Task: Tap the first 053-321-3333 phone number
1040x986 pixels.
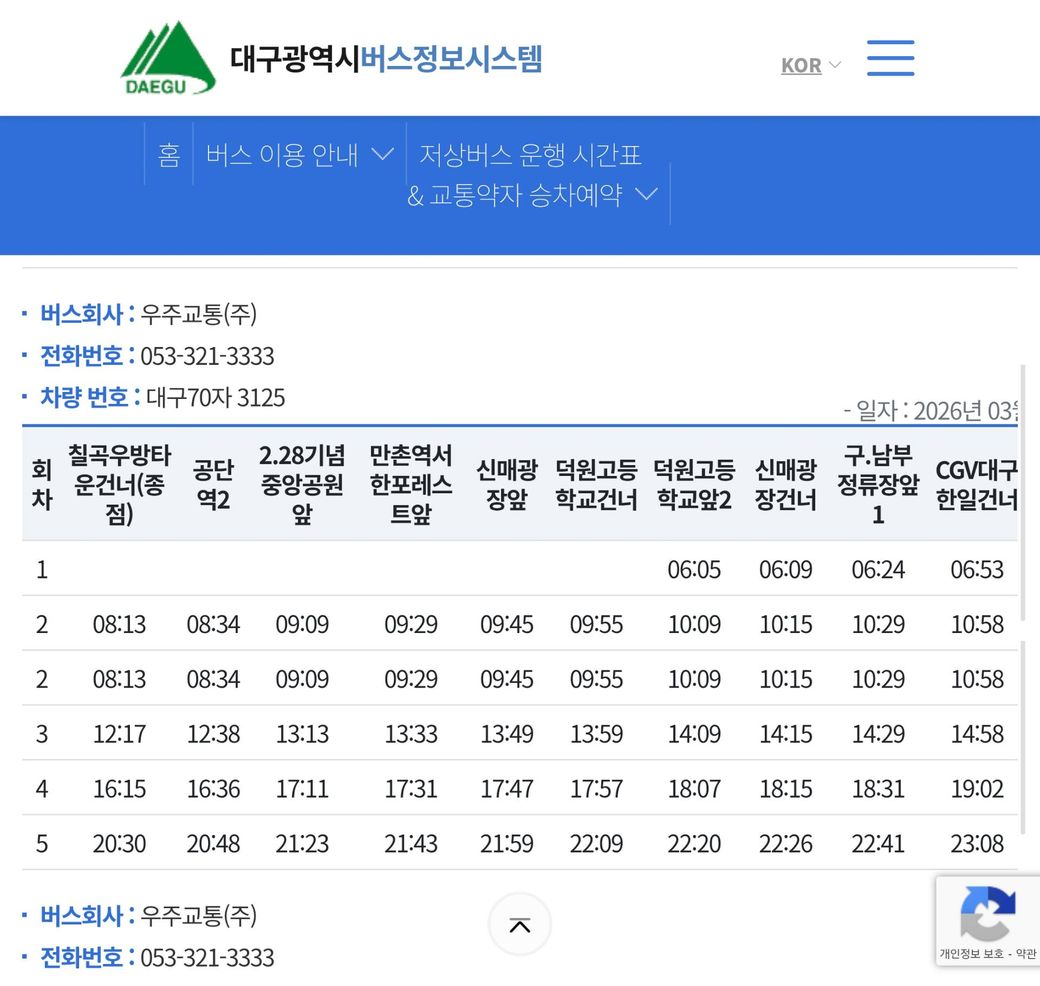Action: (207, 356)
